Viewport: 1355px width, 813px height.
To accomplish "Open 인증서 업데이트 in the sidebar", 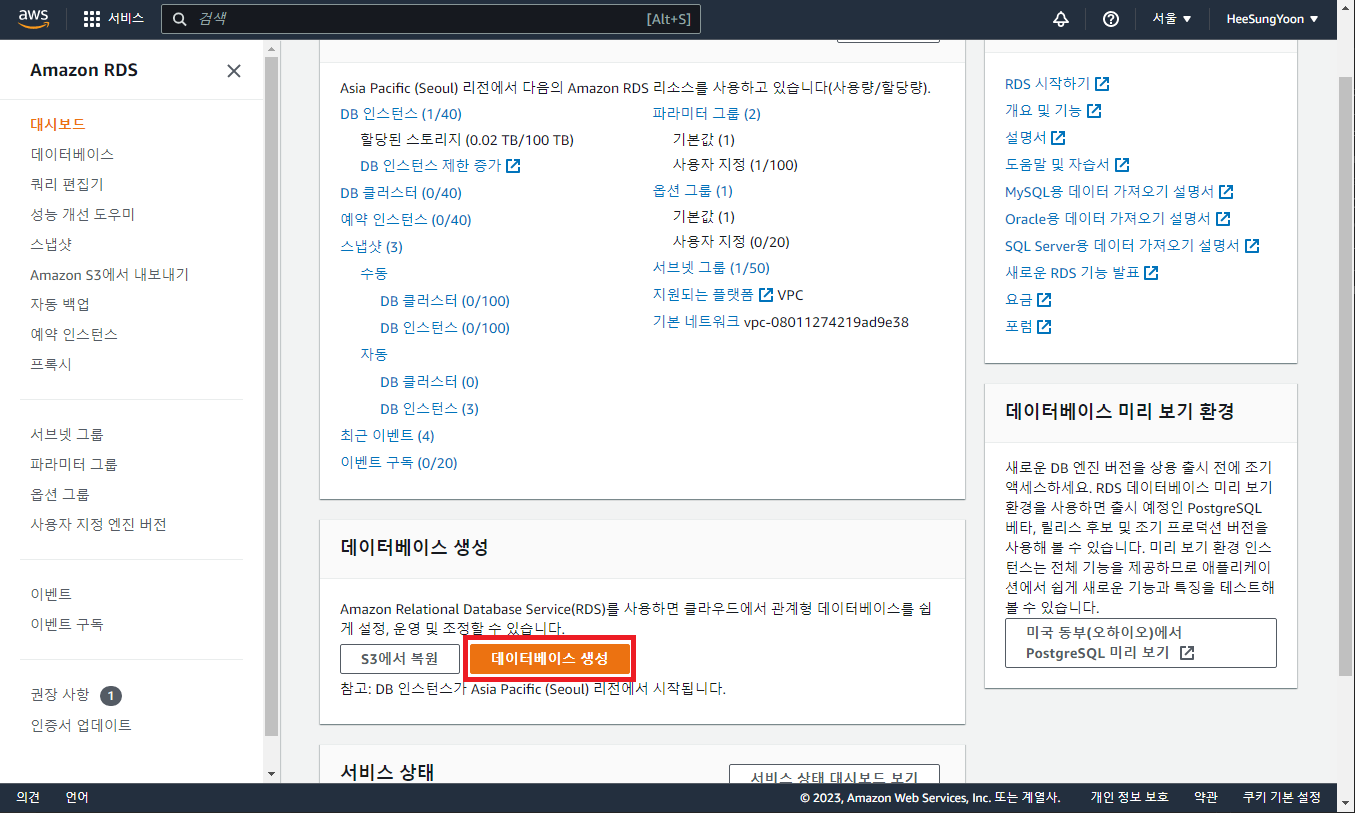I will pyautogui.click(x=80, y=725).
